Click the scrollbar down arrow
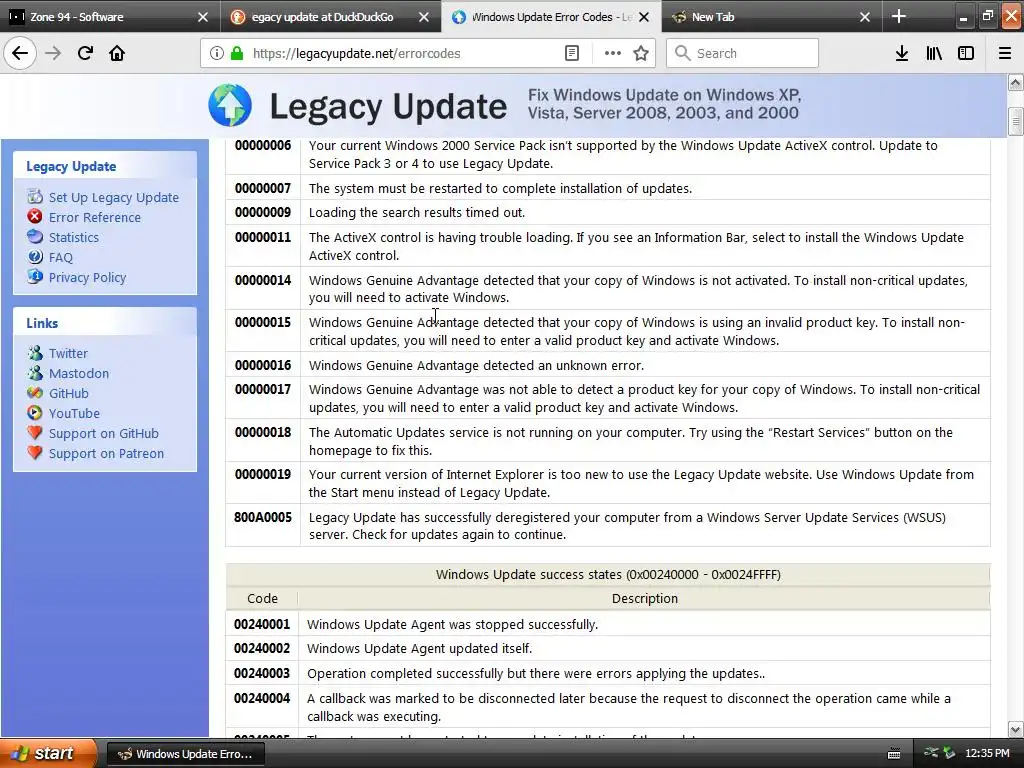1024x768 pixels. [x=1015, y=729]
